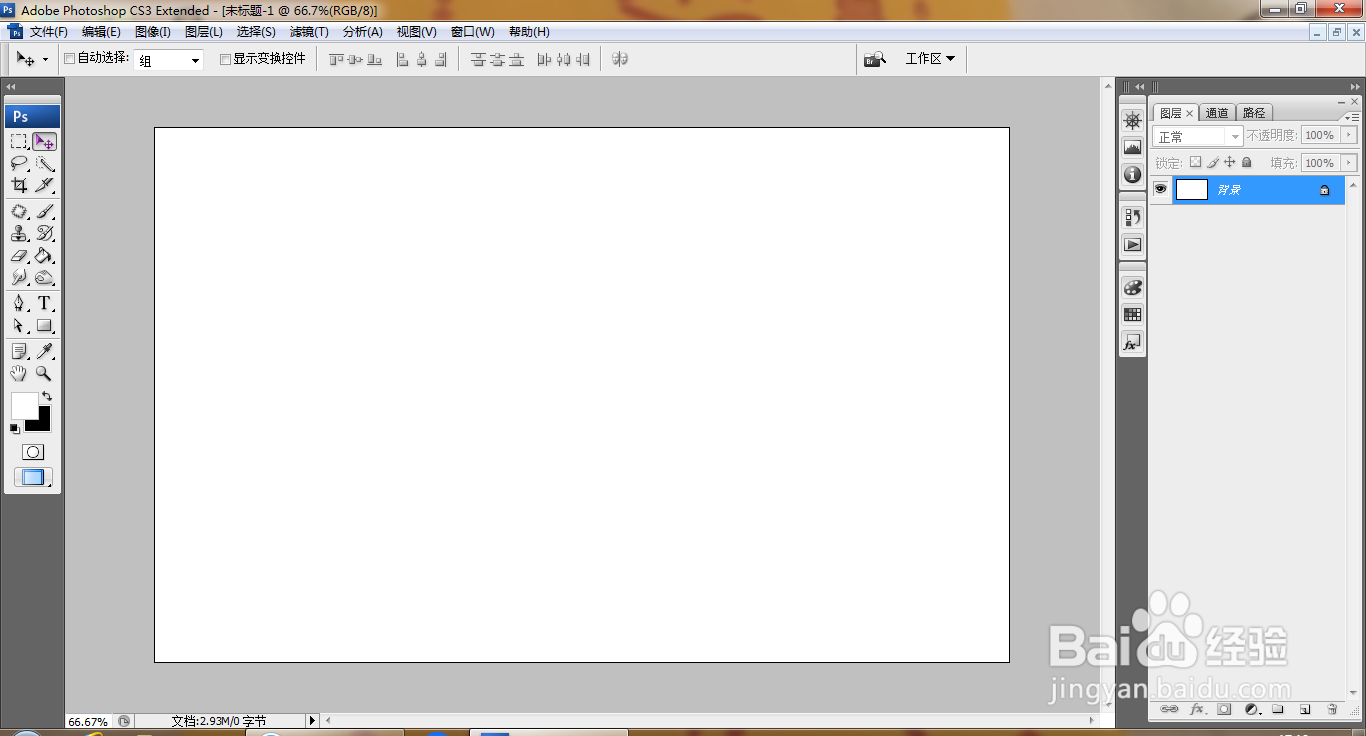Toggle lock position
1366x736 pixels.
pyautogui.click(x=1230, y=162)
